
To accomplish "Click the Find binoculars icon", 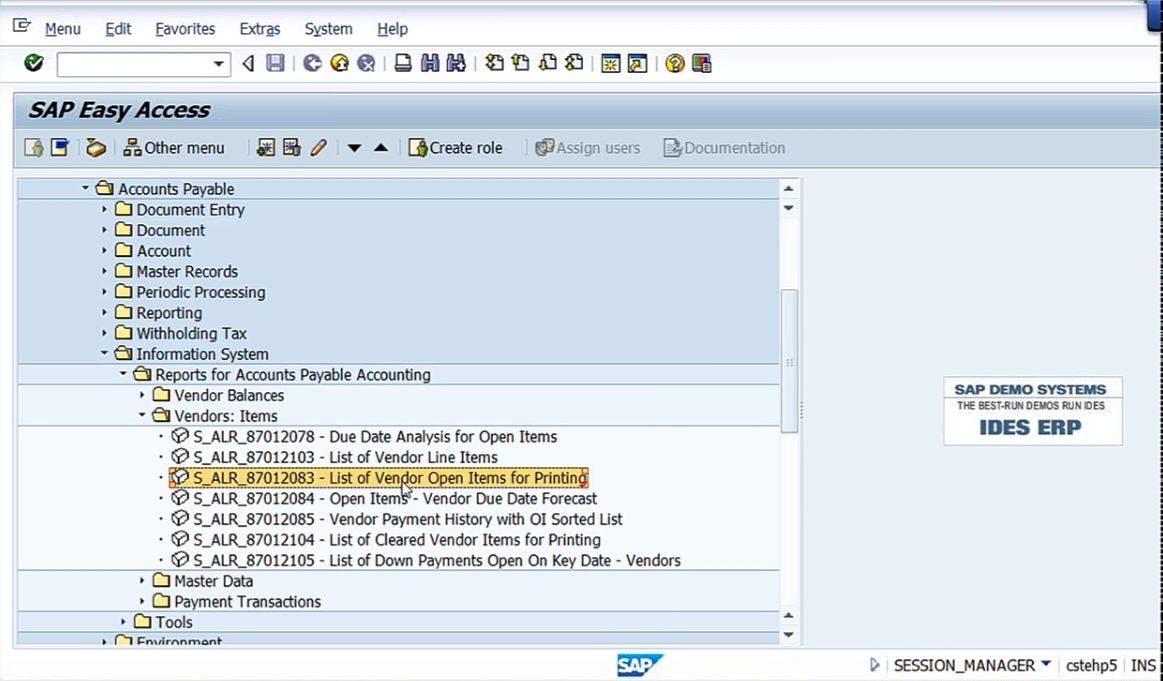I will [430, 63].
